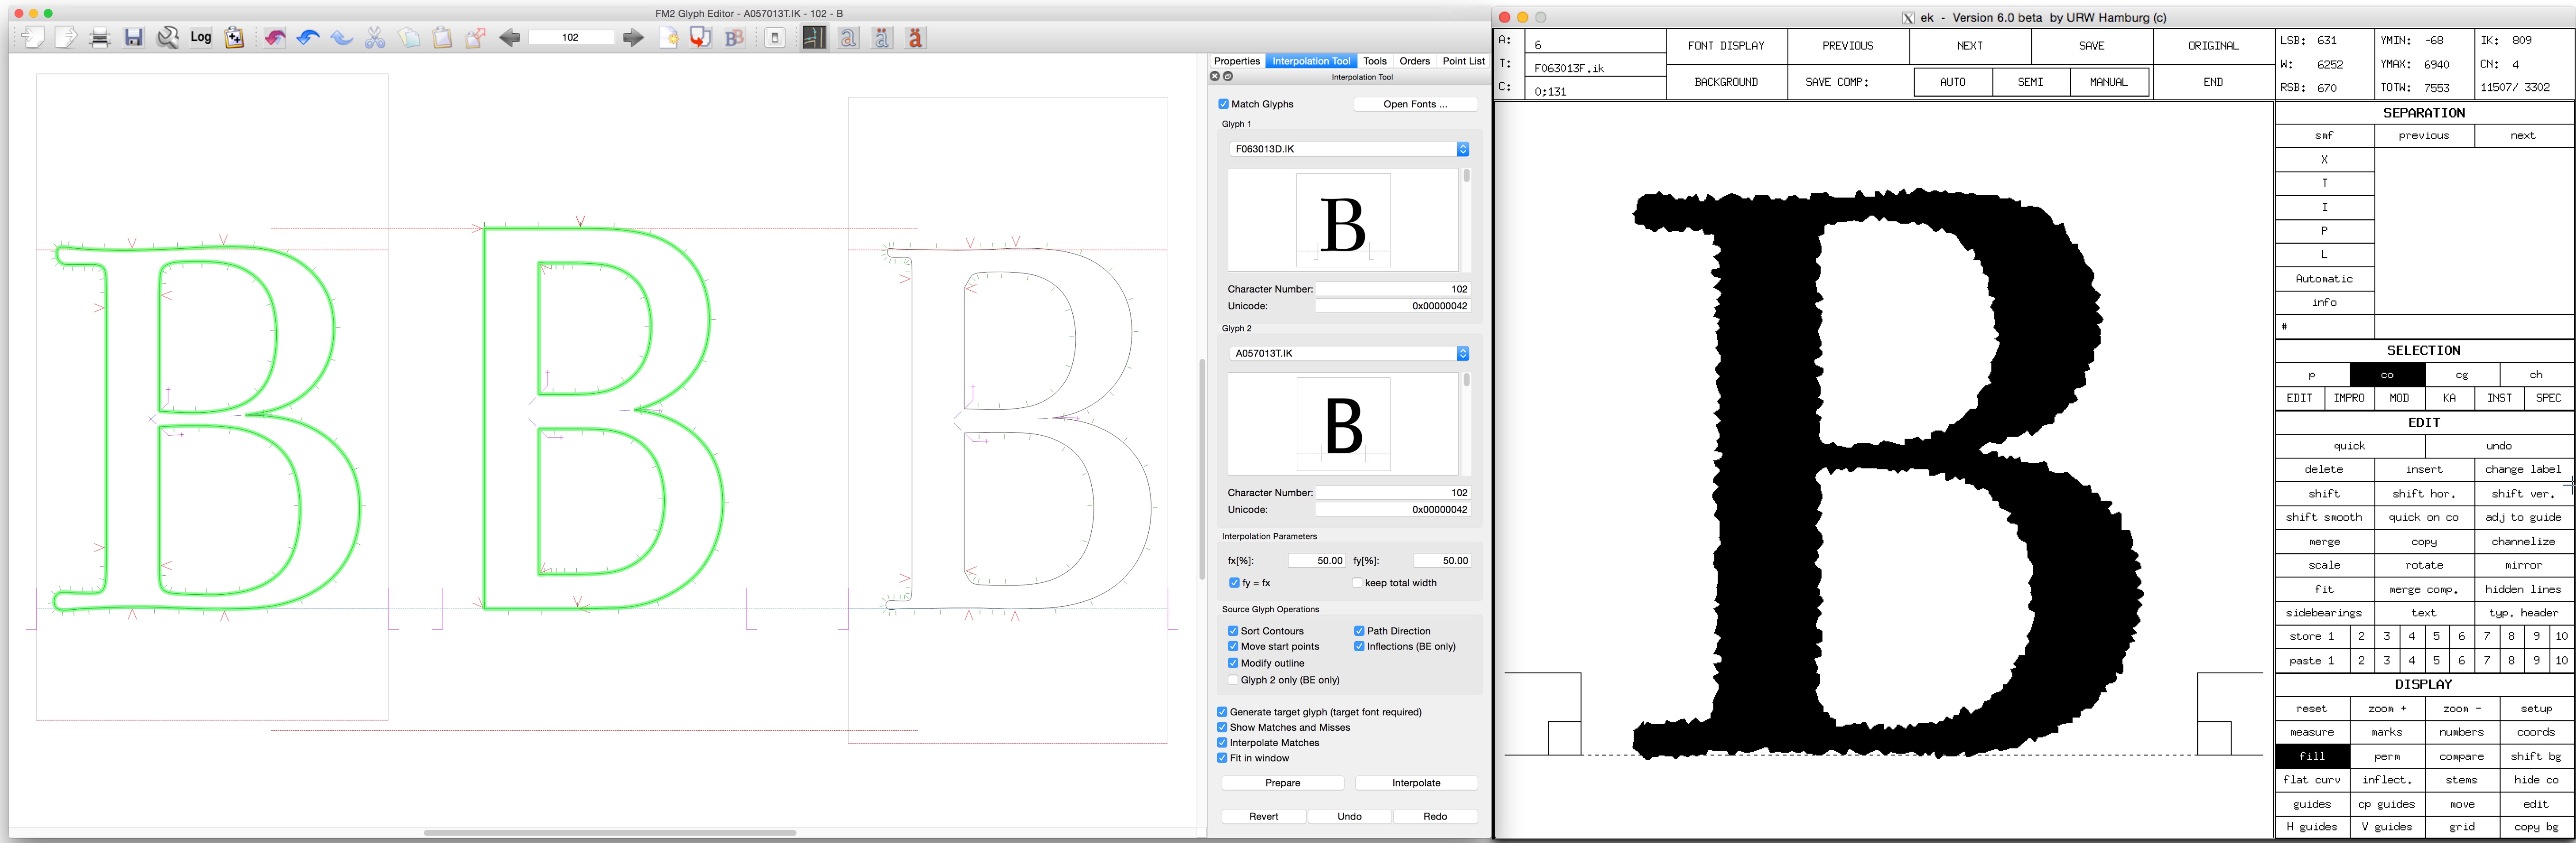Toggle the Sort Contours checkbox

[1233, 631]
